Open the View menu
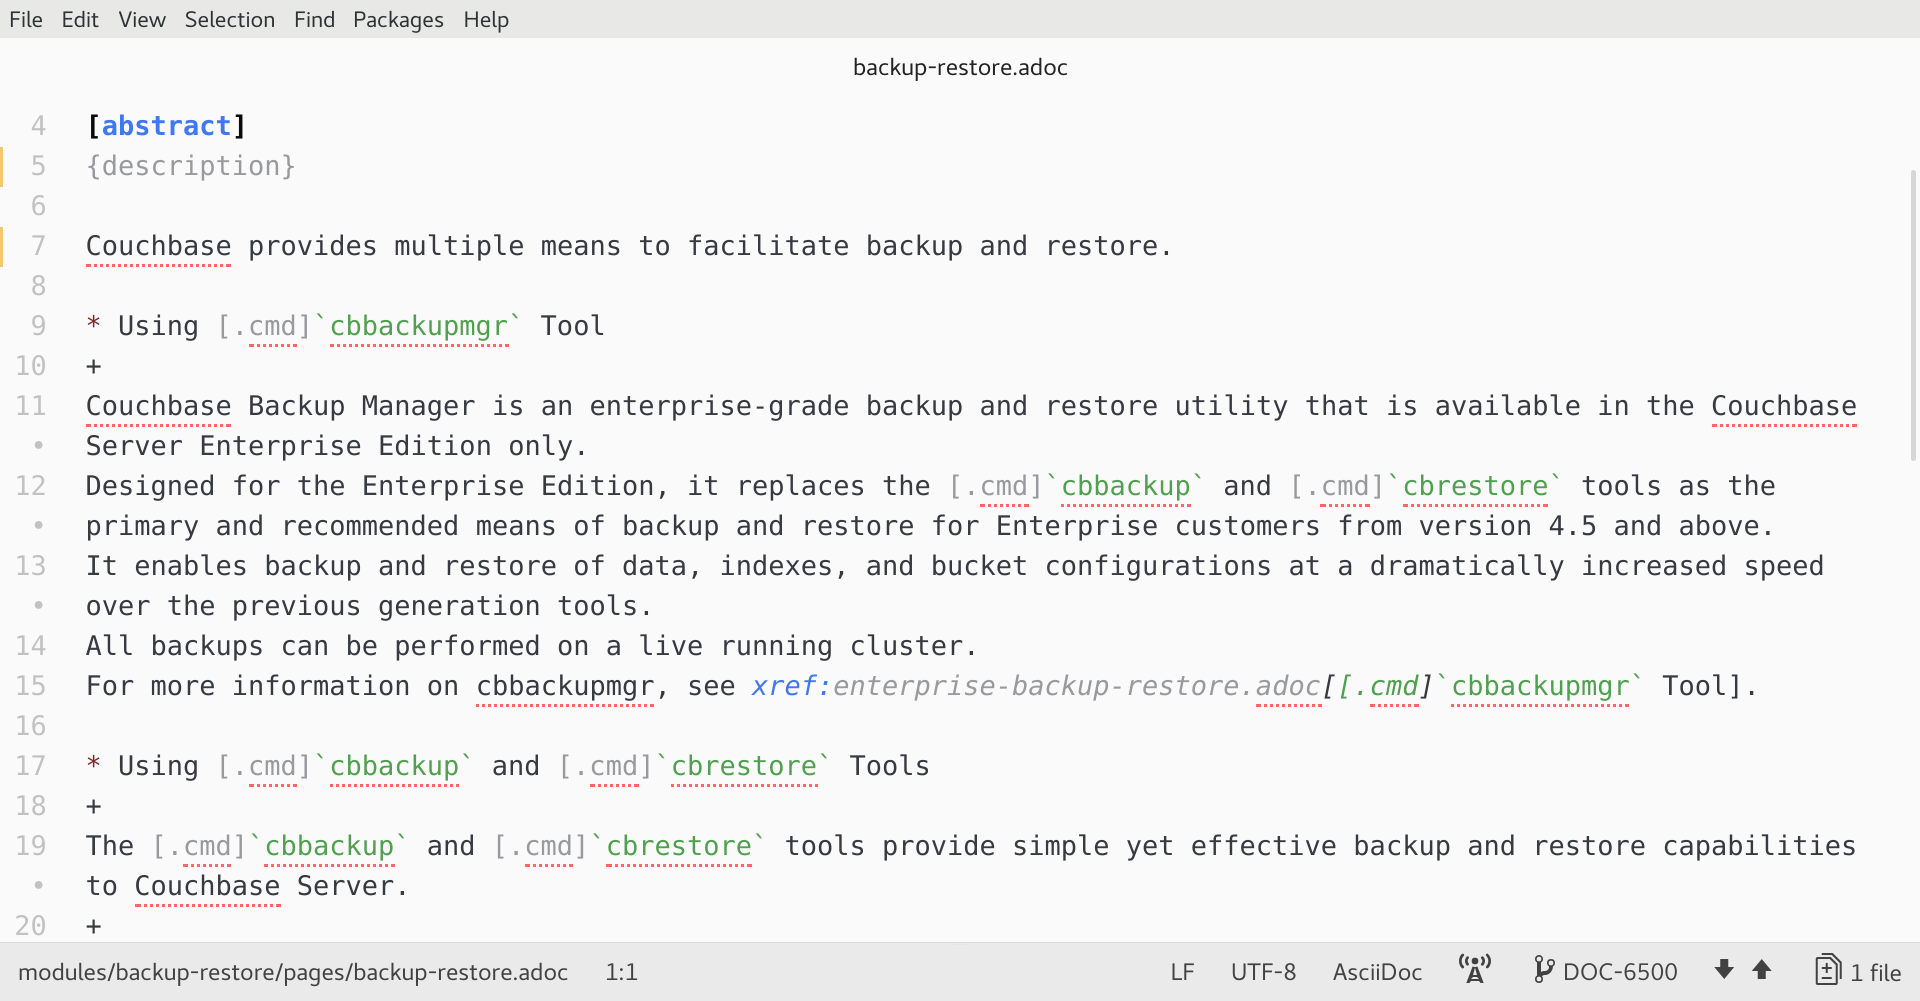This screenshot has height=1001, width=1920. 141,19
